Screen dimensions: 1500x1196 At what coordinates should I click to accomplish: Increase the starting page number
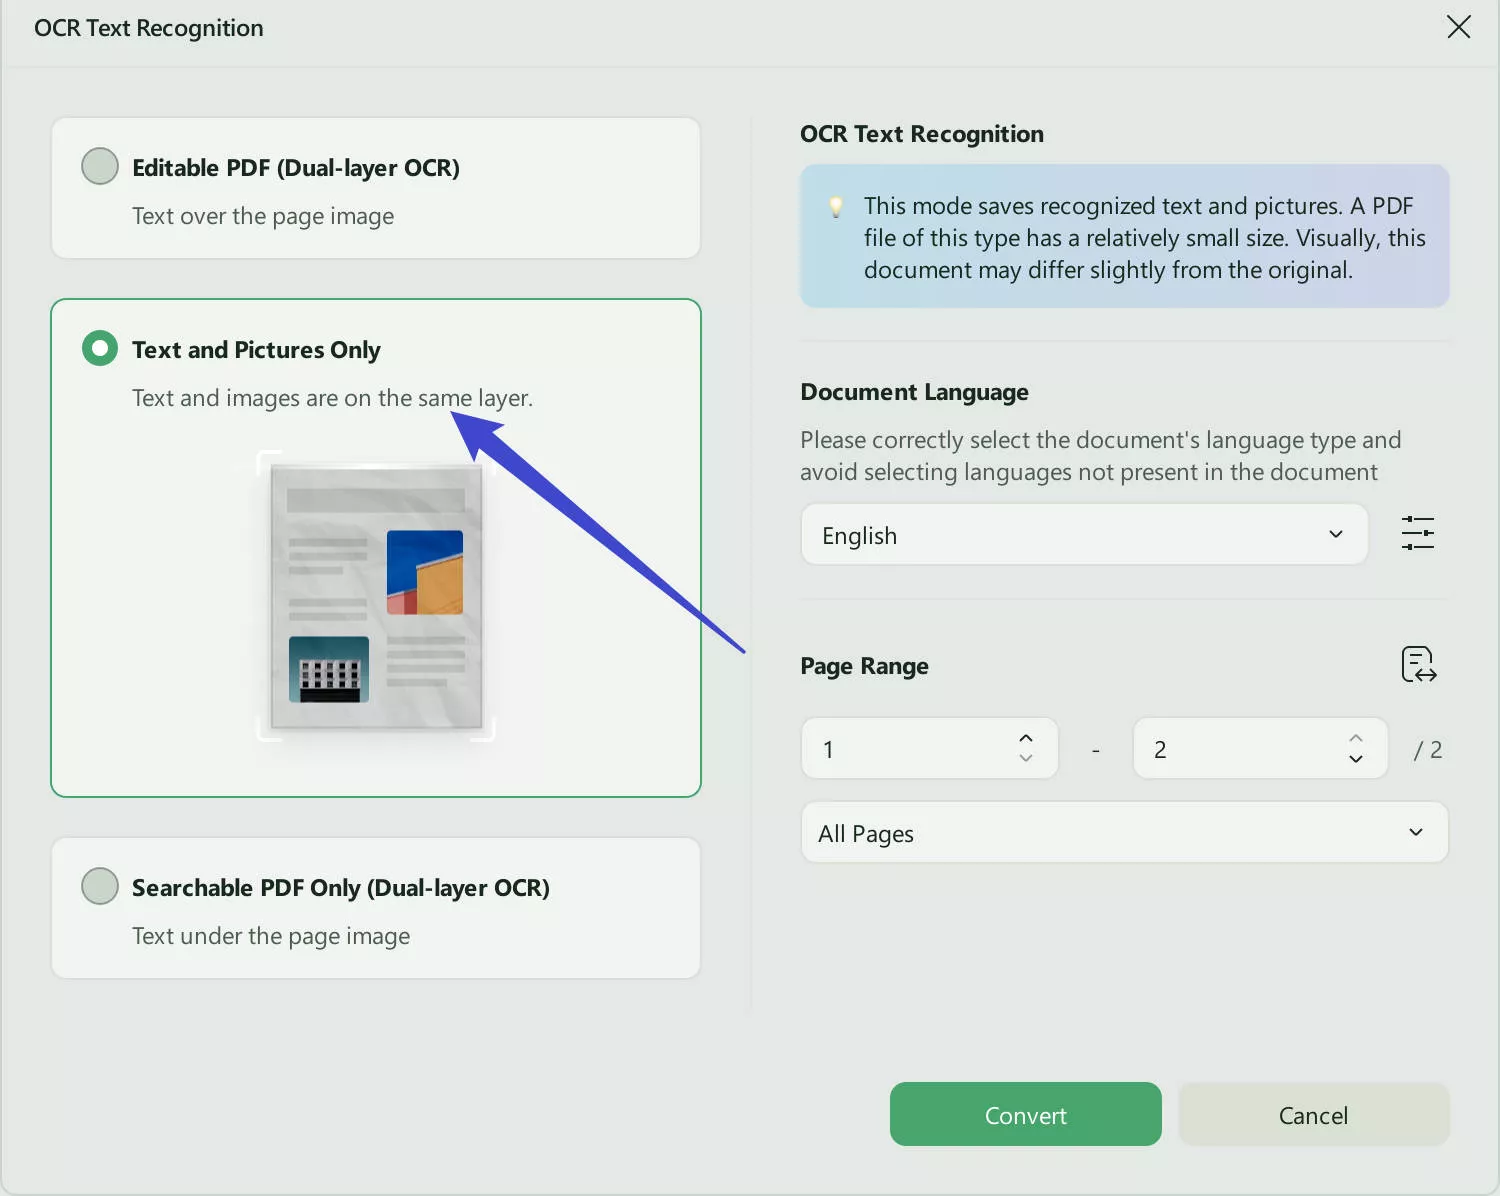coord(1026,737)
